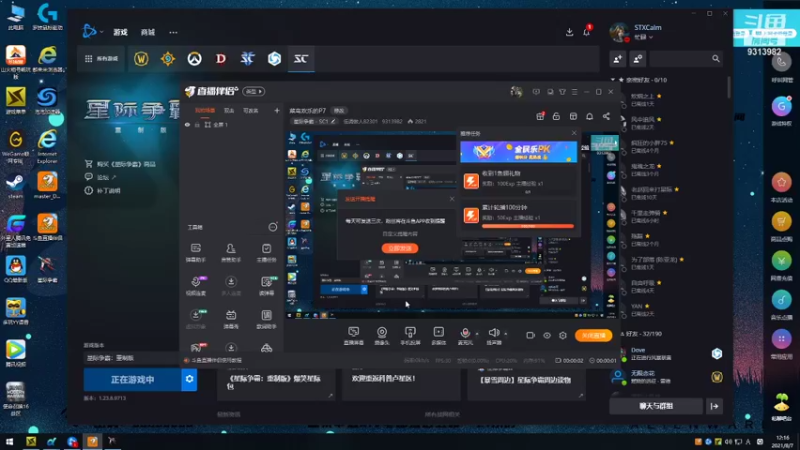Select the 全屏 1 source row
This screenshot has height=450, width=800.
pos(232,124)
